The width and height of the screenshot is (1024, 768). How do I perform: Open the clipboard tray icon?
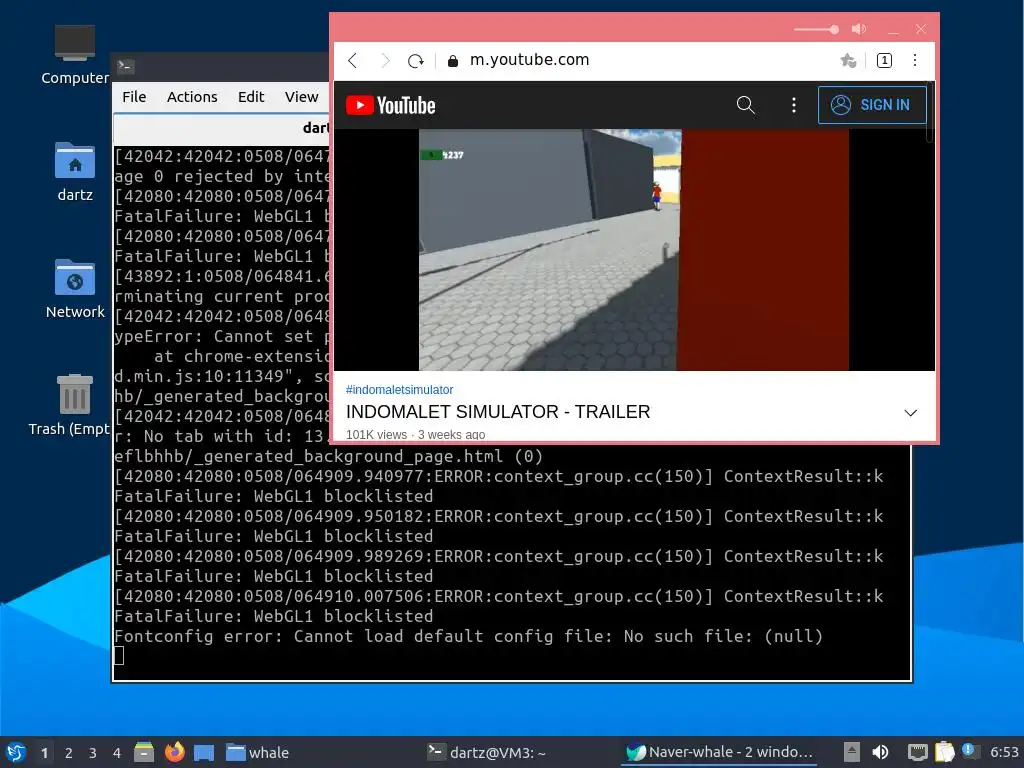[944, 752]
